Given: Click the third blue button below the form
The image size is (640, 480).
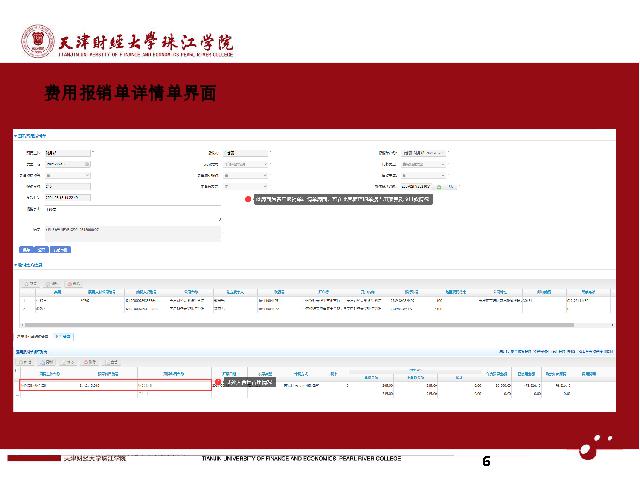Looking at the screenshot, I should click(x=60, y=248).
